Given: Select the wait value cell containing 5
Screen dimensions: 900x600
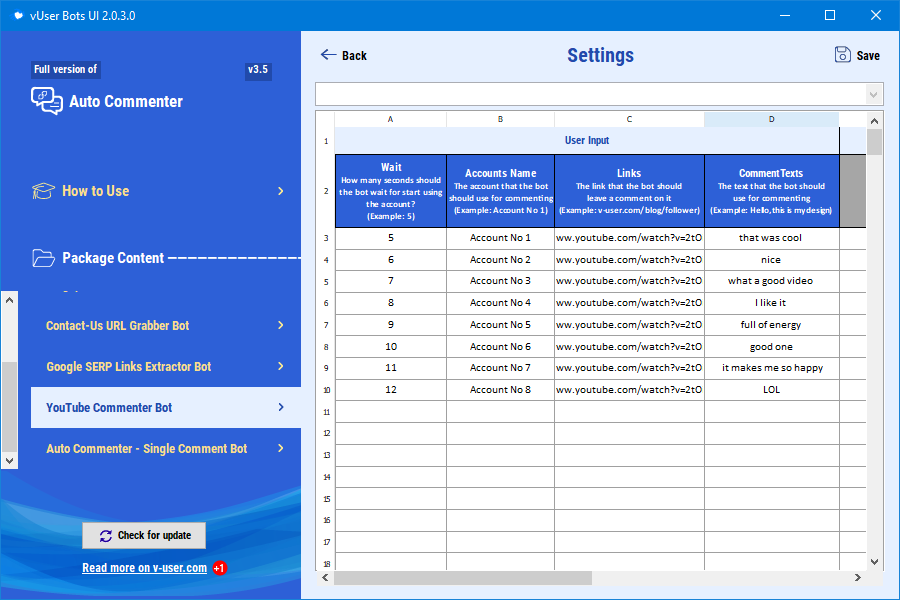Looking at the screenshot, I should 391,238.
